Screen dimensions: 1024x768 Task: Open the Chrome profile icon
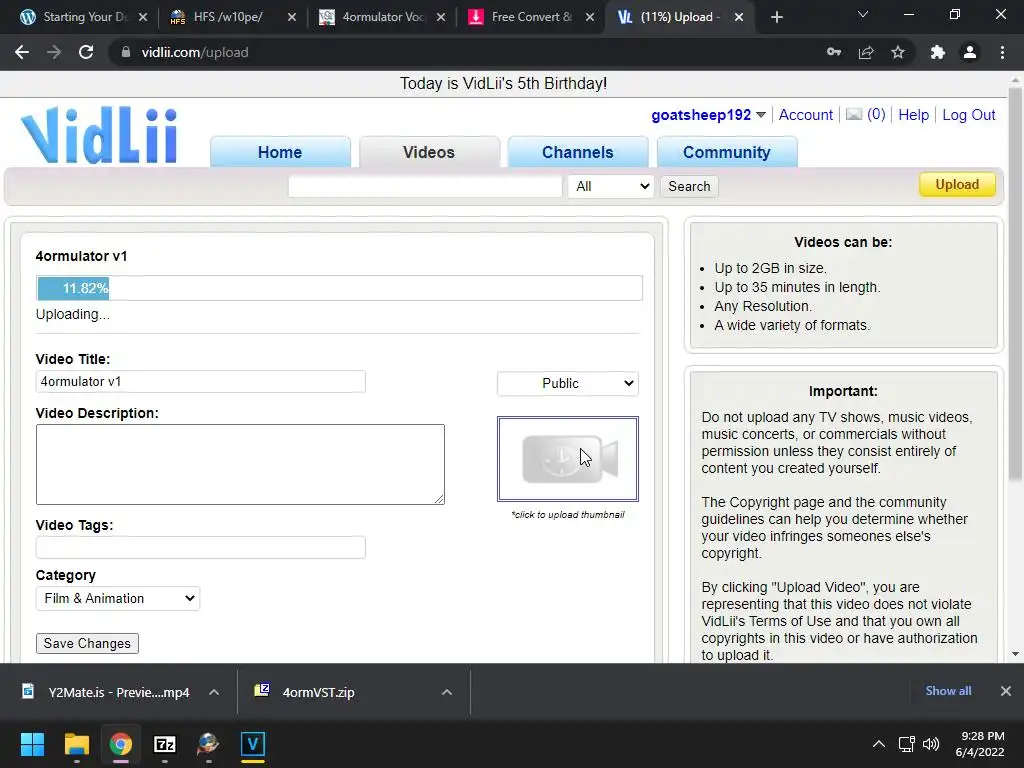(970, 52)
